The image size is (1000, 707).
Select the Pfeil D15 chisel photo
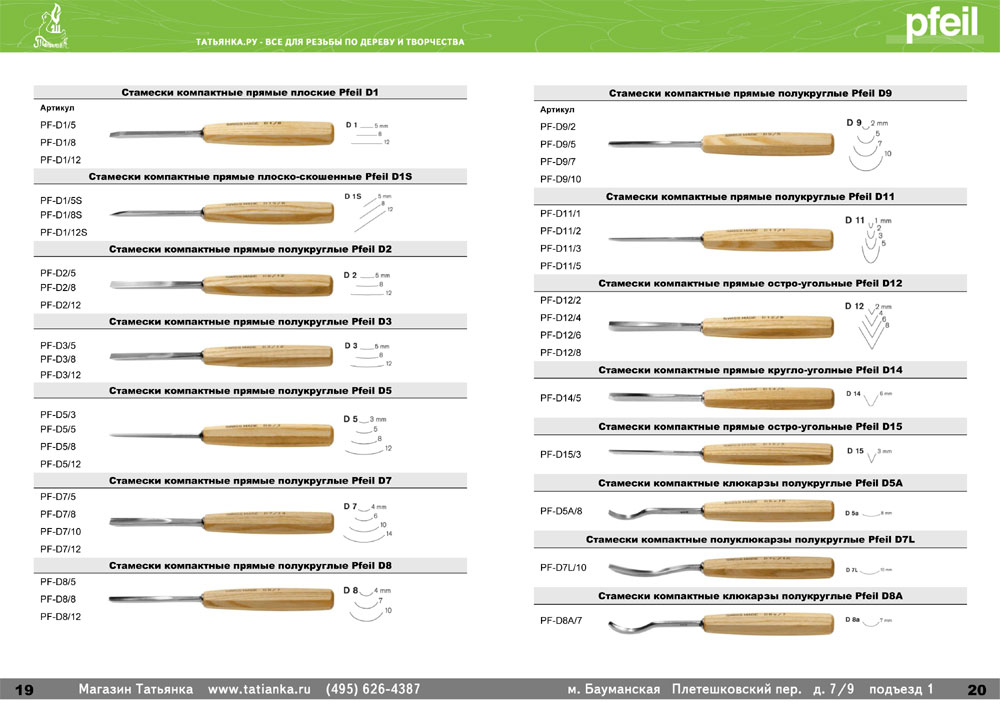721,453
